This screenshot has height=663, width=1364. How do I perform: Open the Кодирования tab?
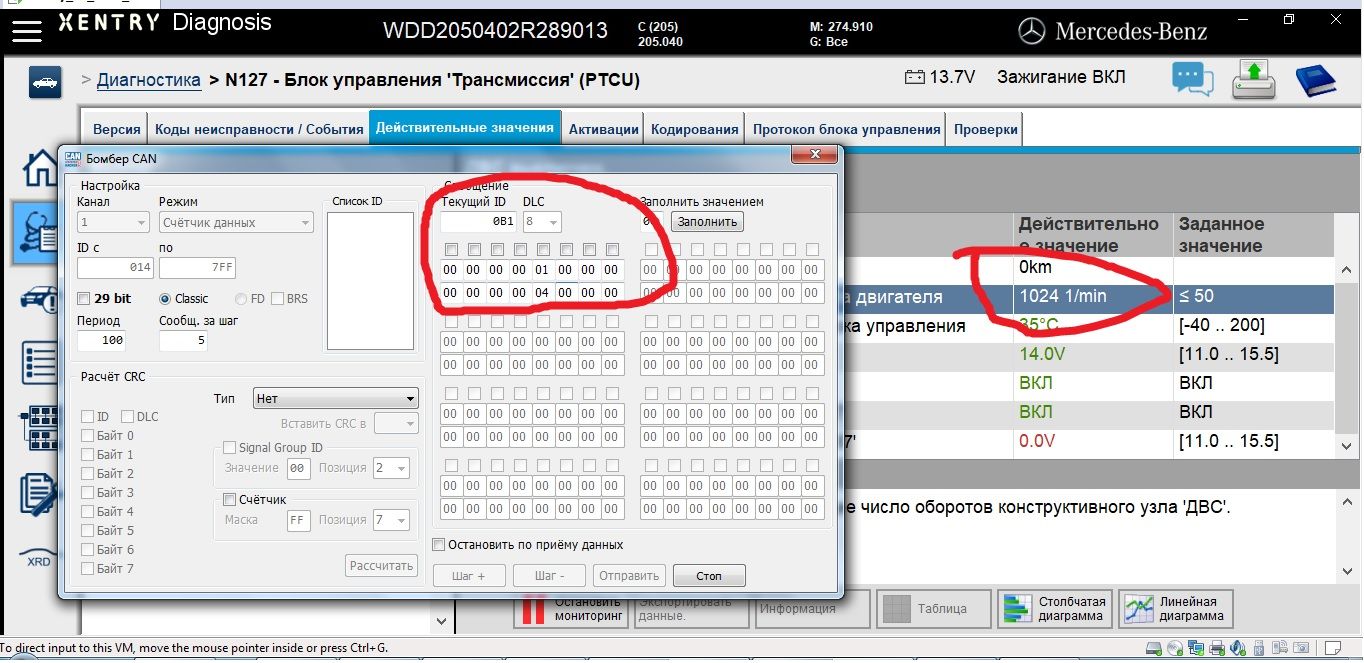coord(695,129)
